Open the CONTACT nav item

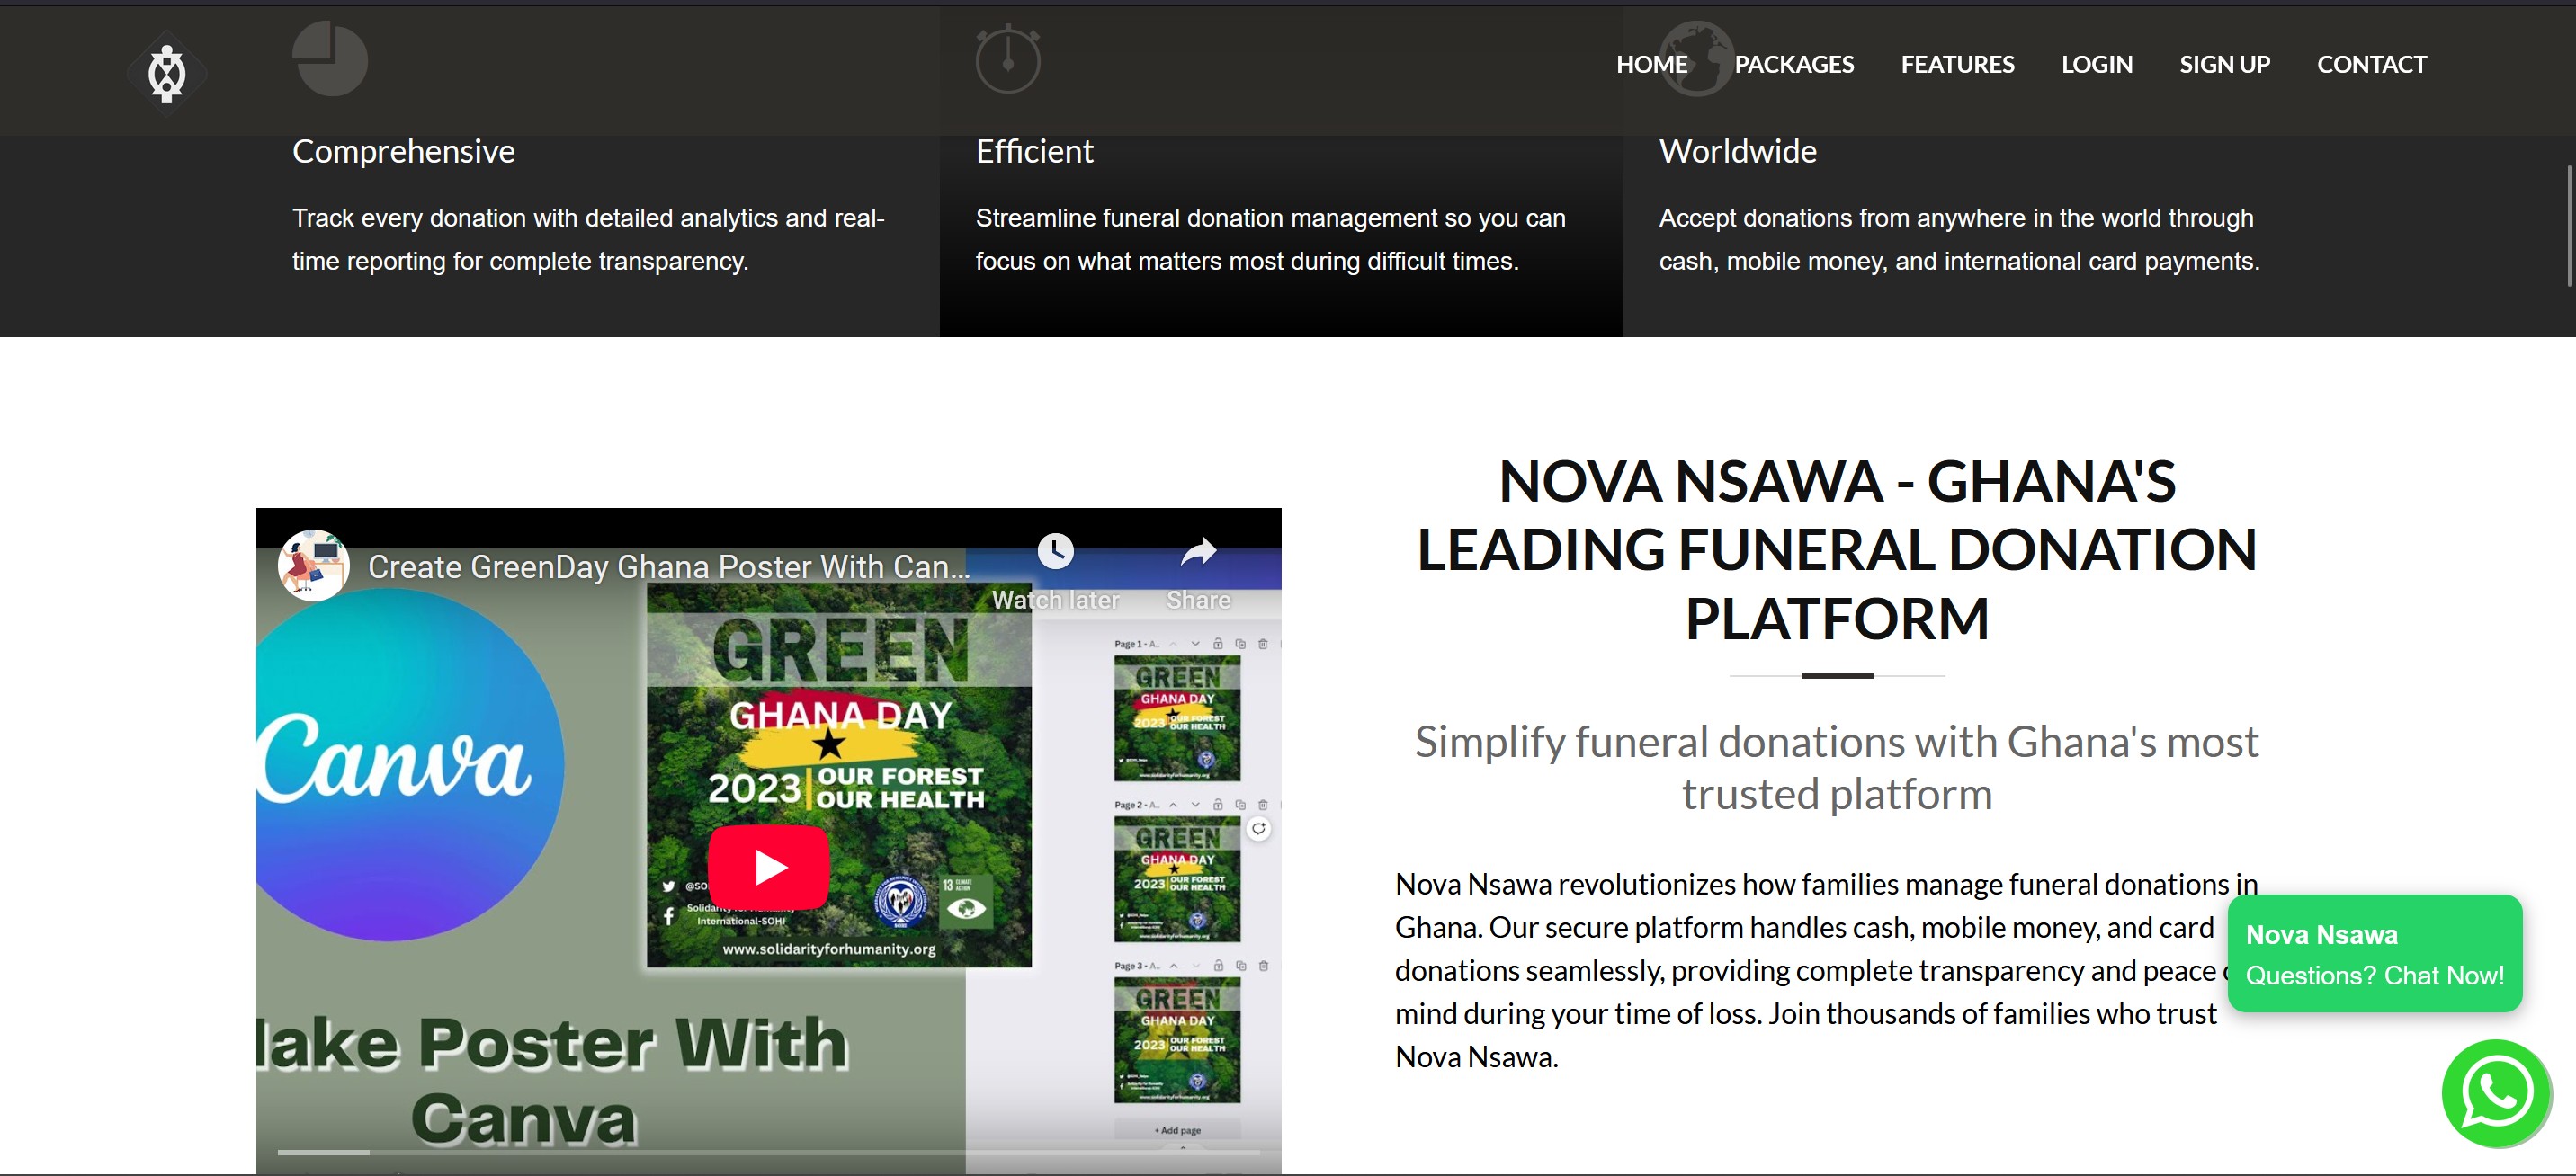(x=2371, y=64)
